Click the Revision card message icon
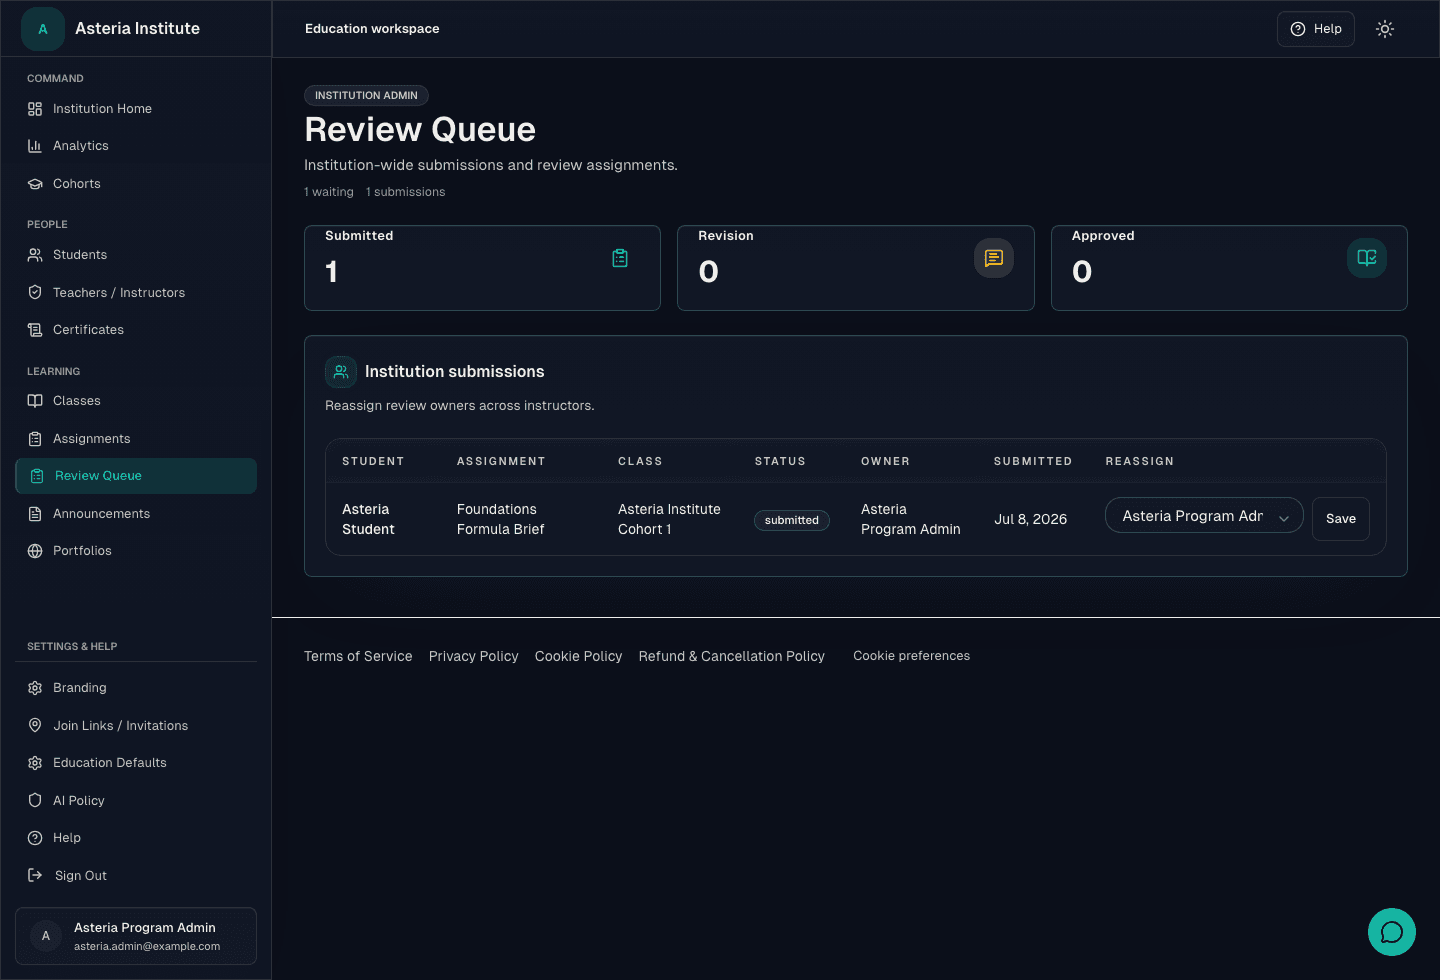1440x980 pixels. (994, 258)
